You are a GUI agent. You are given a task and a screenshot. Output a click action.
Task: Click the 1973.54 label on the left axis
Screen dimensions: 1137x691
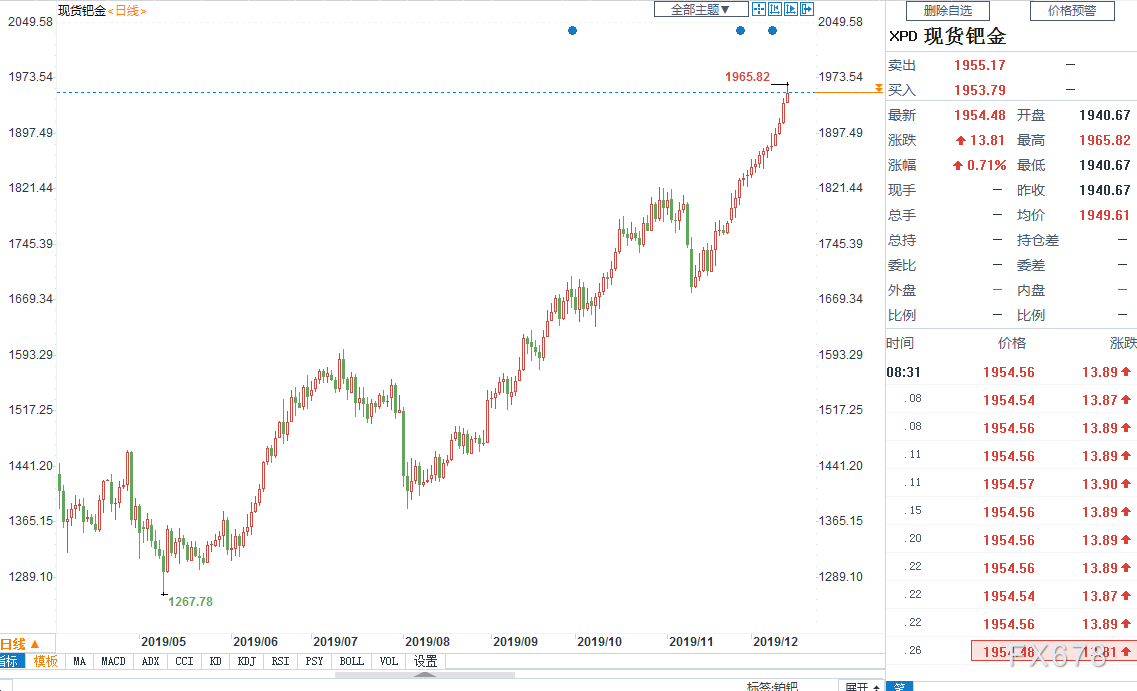click(30, 77)
